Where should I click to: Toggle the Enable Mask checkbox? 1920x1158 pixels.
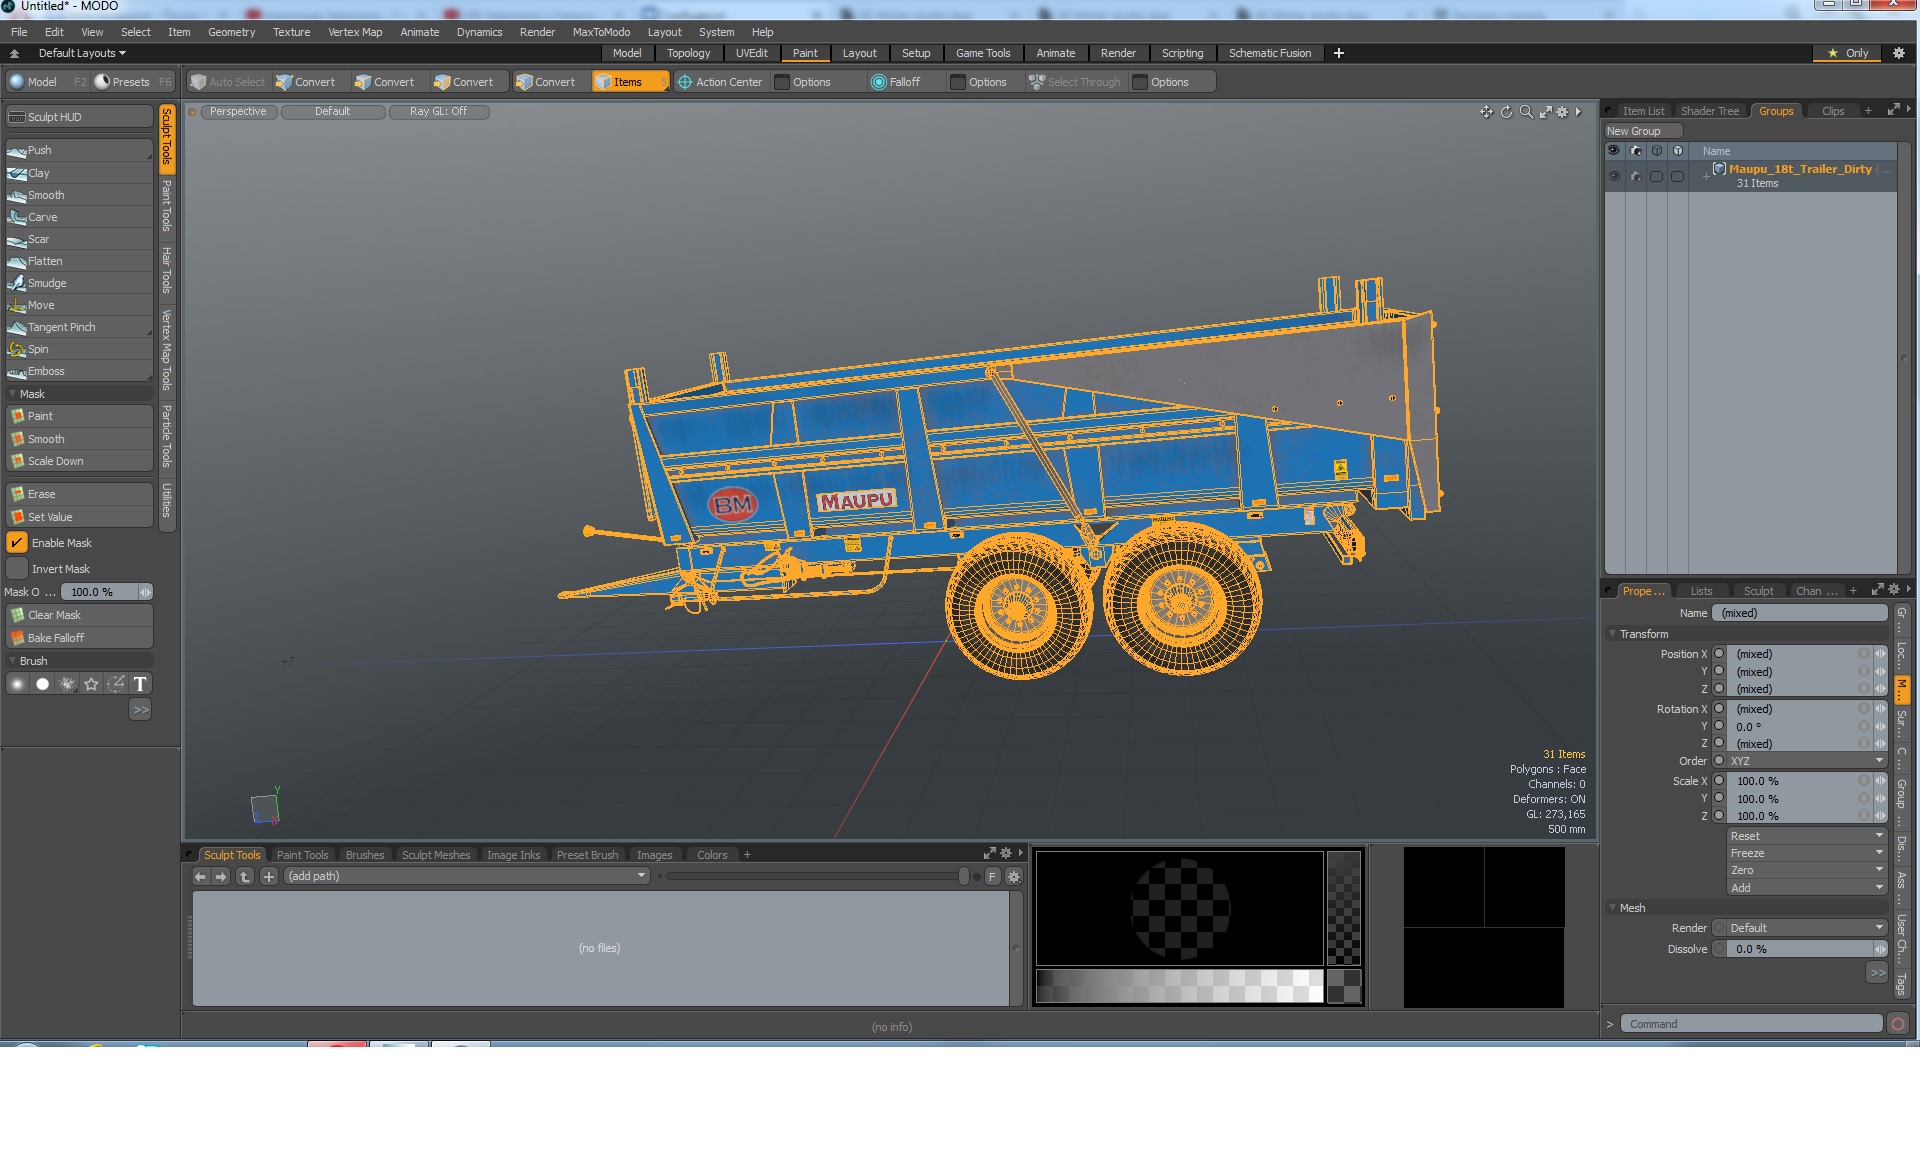coord(17,543)
